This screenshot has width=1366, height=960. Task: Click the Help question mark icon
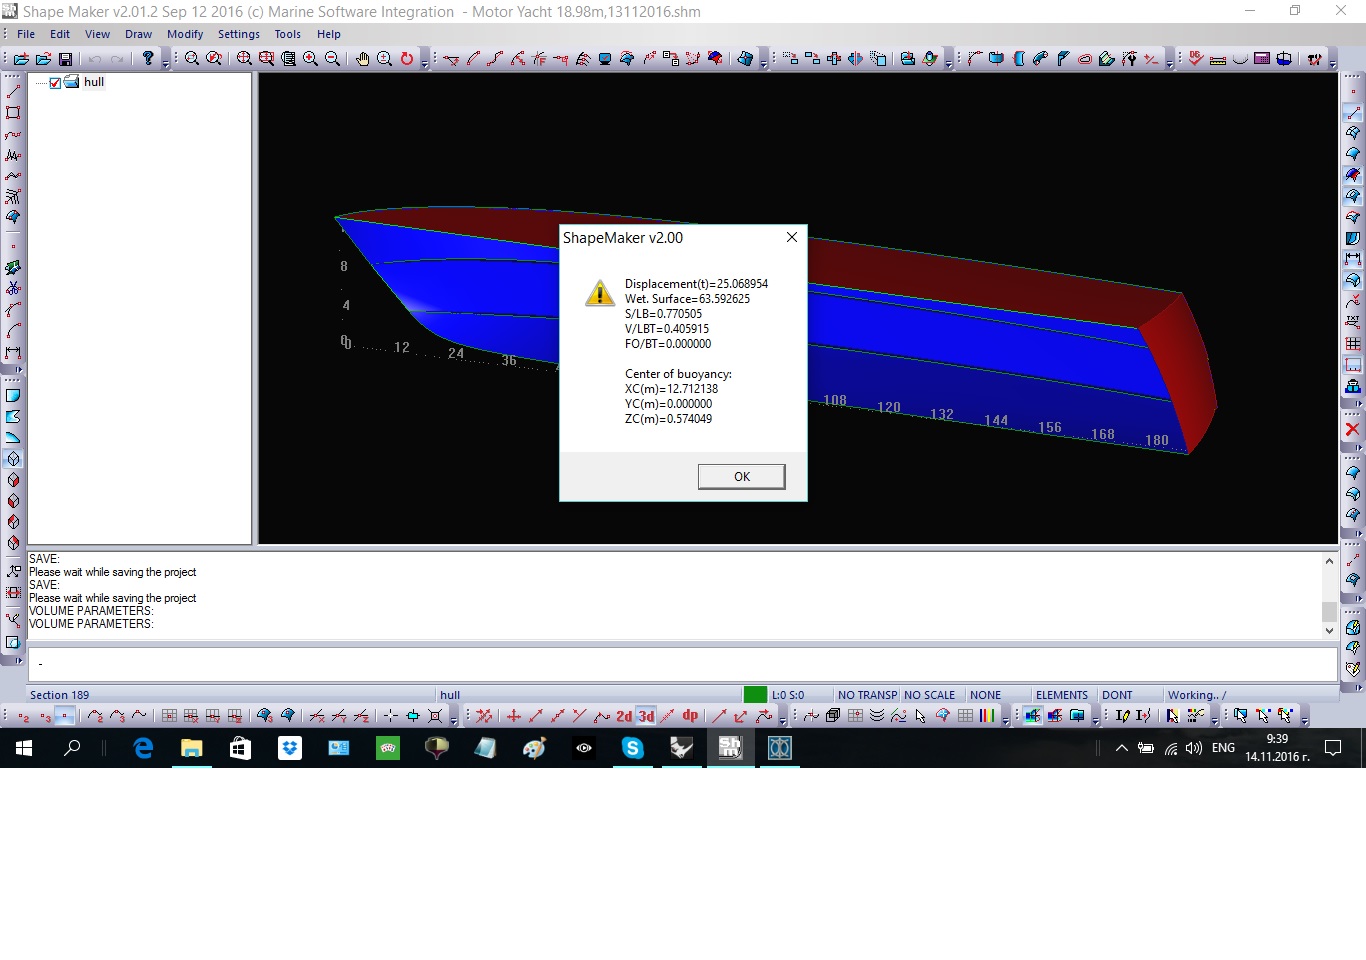point(148,59)
